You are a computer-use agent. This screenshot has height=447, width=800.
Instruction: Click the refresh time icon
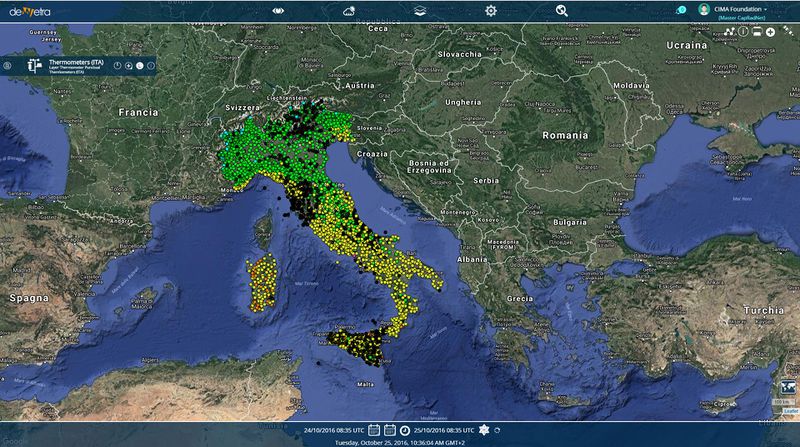(497, 430)
